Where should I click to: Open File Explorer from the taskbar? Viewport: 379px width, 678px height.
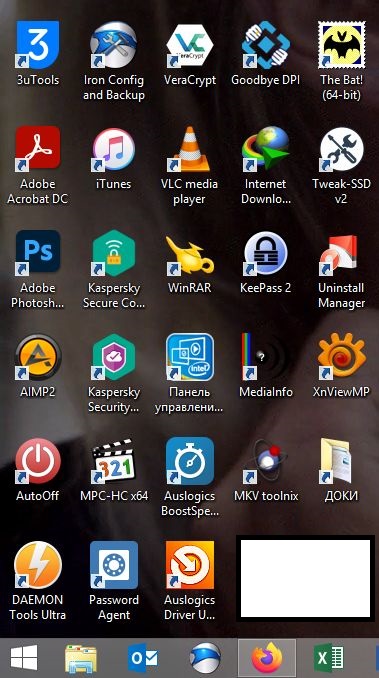81,659
